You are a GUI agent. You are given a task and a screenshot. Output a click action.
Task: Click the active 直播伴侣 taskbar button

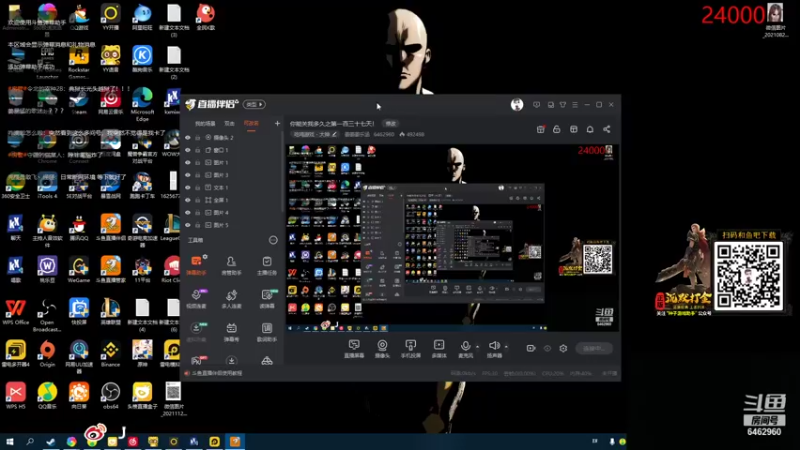(235, 442)
